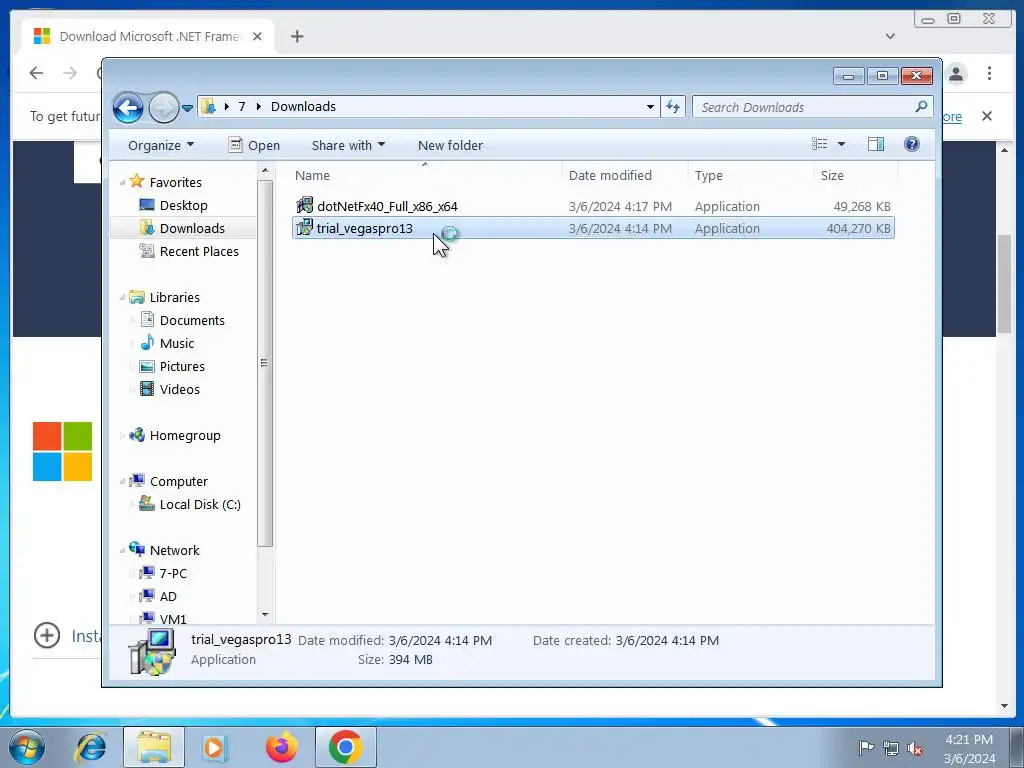Collapse the Network node
1024x768 pixels.
(123, 551)
